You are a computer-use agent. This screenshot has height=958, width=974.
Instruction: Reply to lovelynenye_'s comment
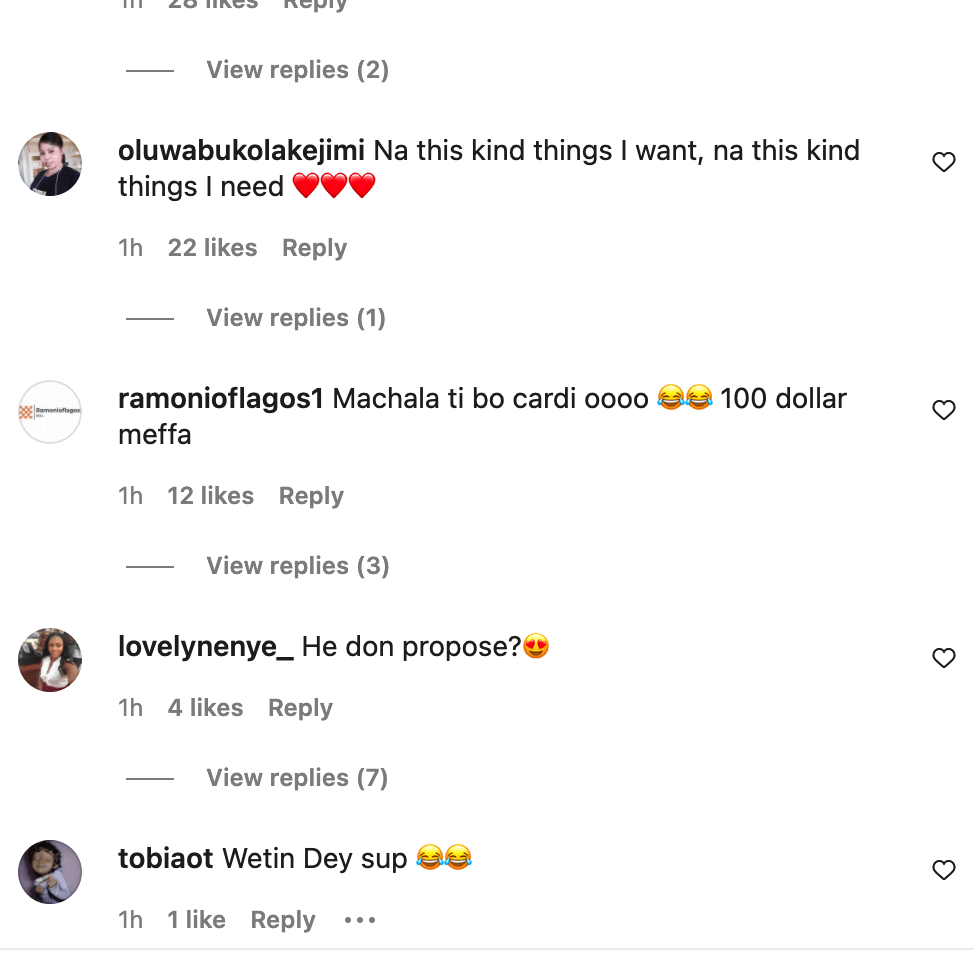point(300,708)
